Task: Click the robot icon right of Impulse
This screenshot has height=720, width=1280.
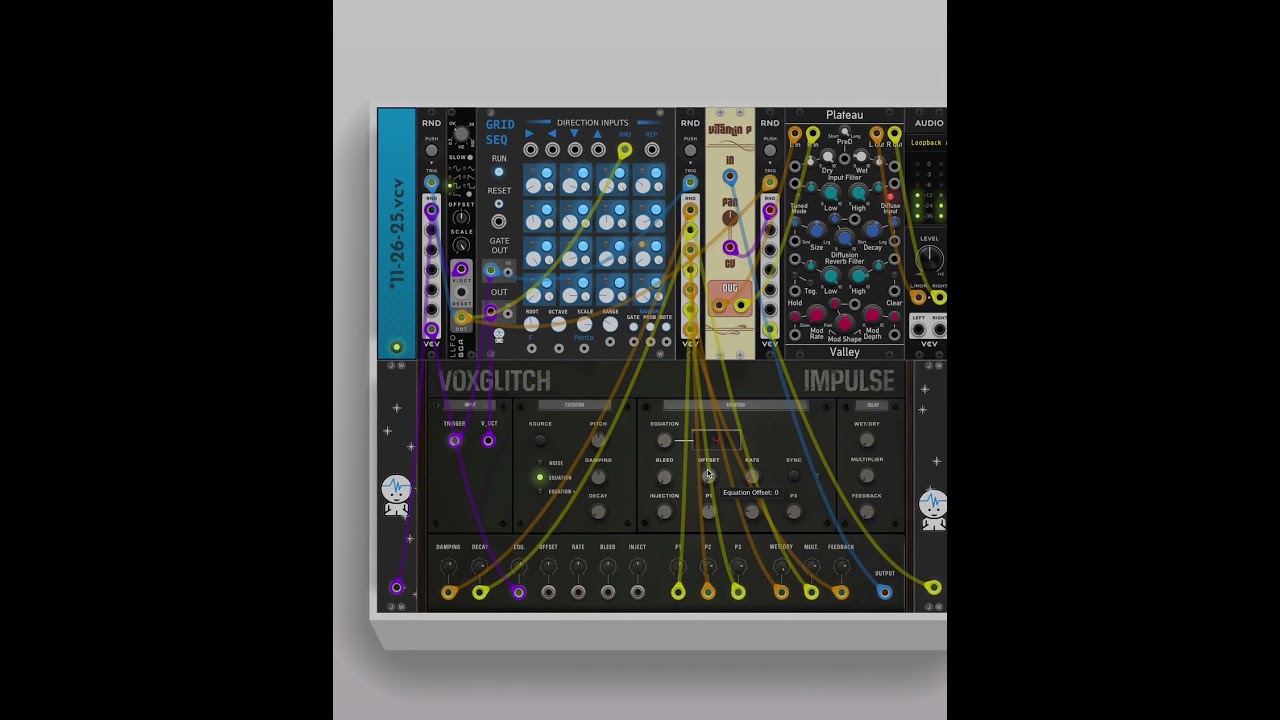Action: (933, 508)
